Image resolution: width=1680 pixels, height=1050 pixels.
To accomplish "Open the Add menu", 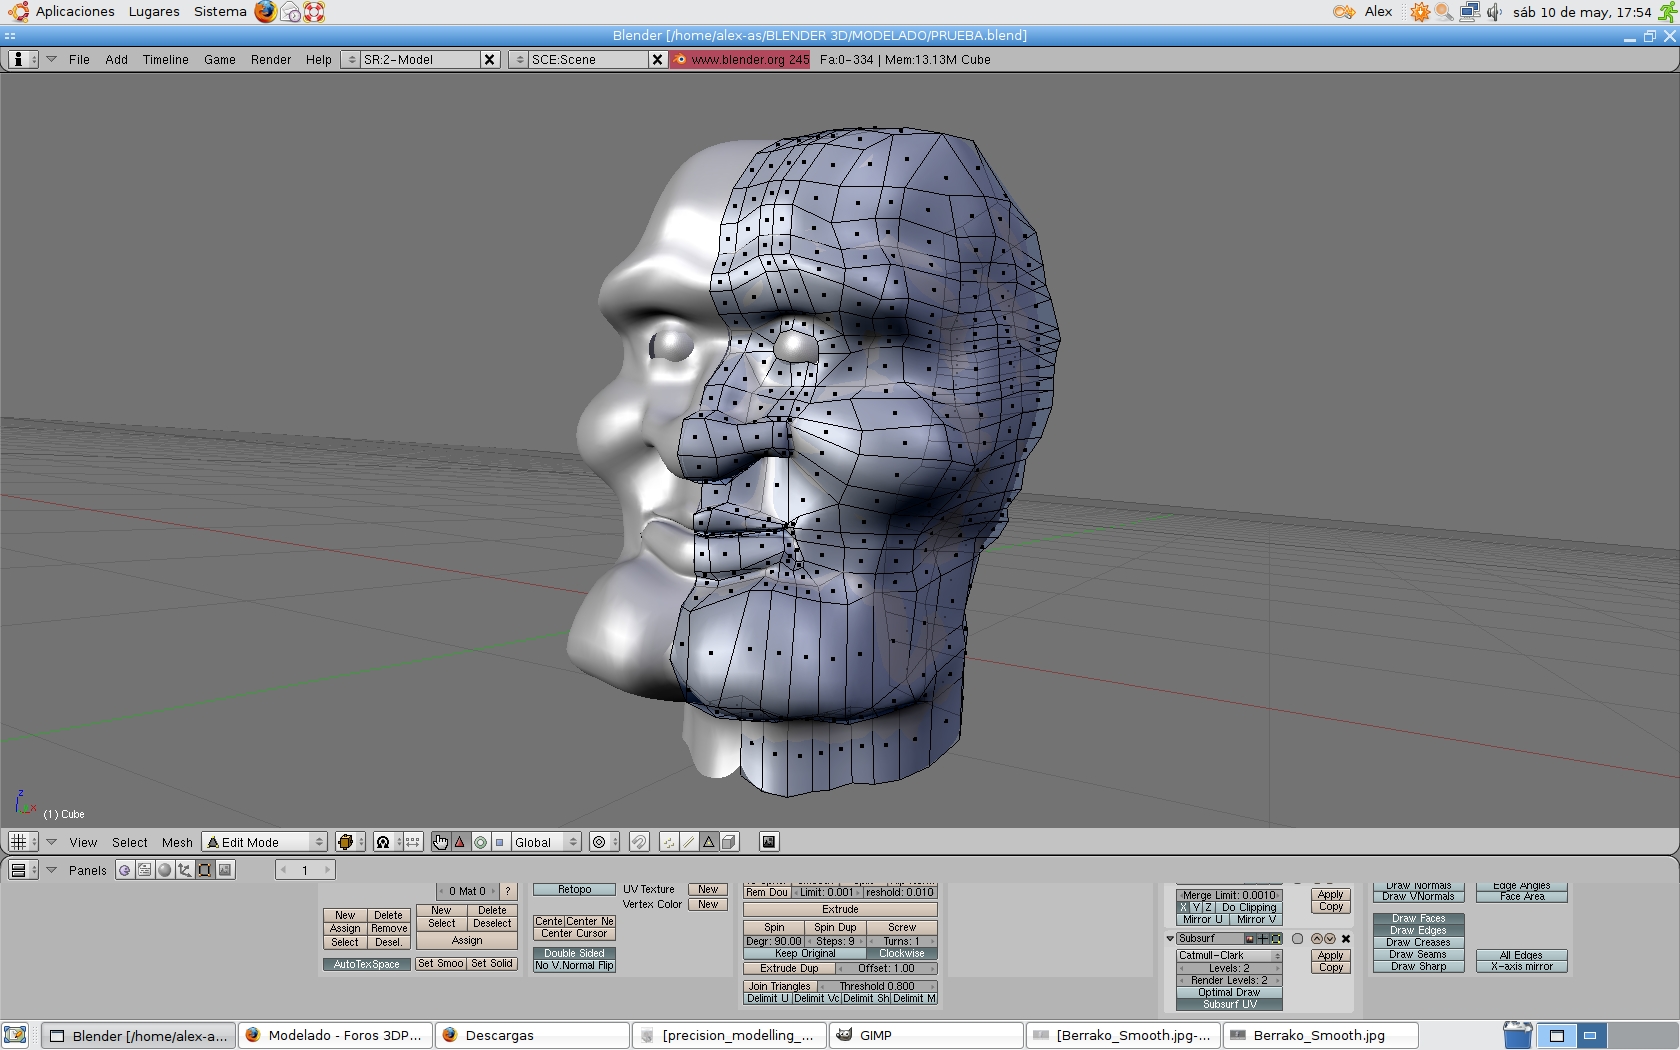I will pyautogui.click(x=116, y=59).
